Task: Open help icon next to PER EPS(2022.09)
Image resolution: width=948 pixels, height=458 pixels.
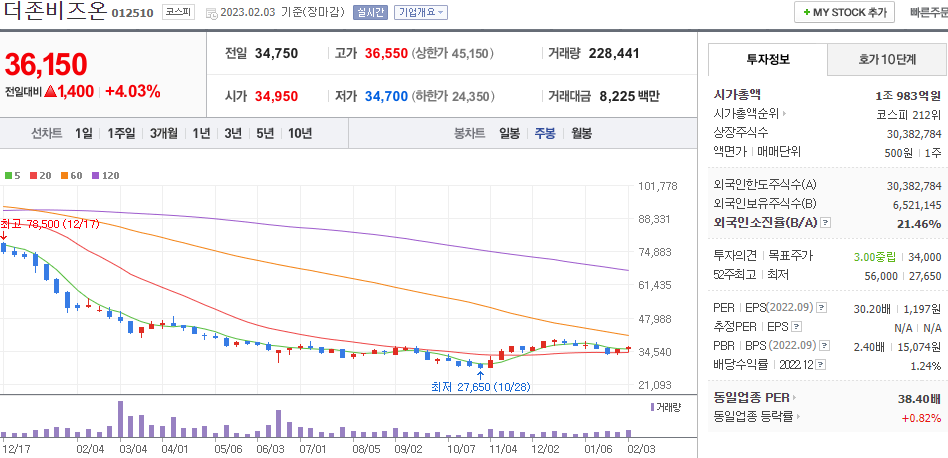Action: [x=821, y=308]
